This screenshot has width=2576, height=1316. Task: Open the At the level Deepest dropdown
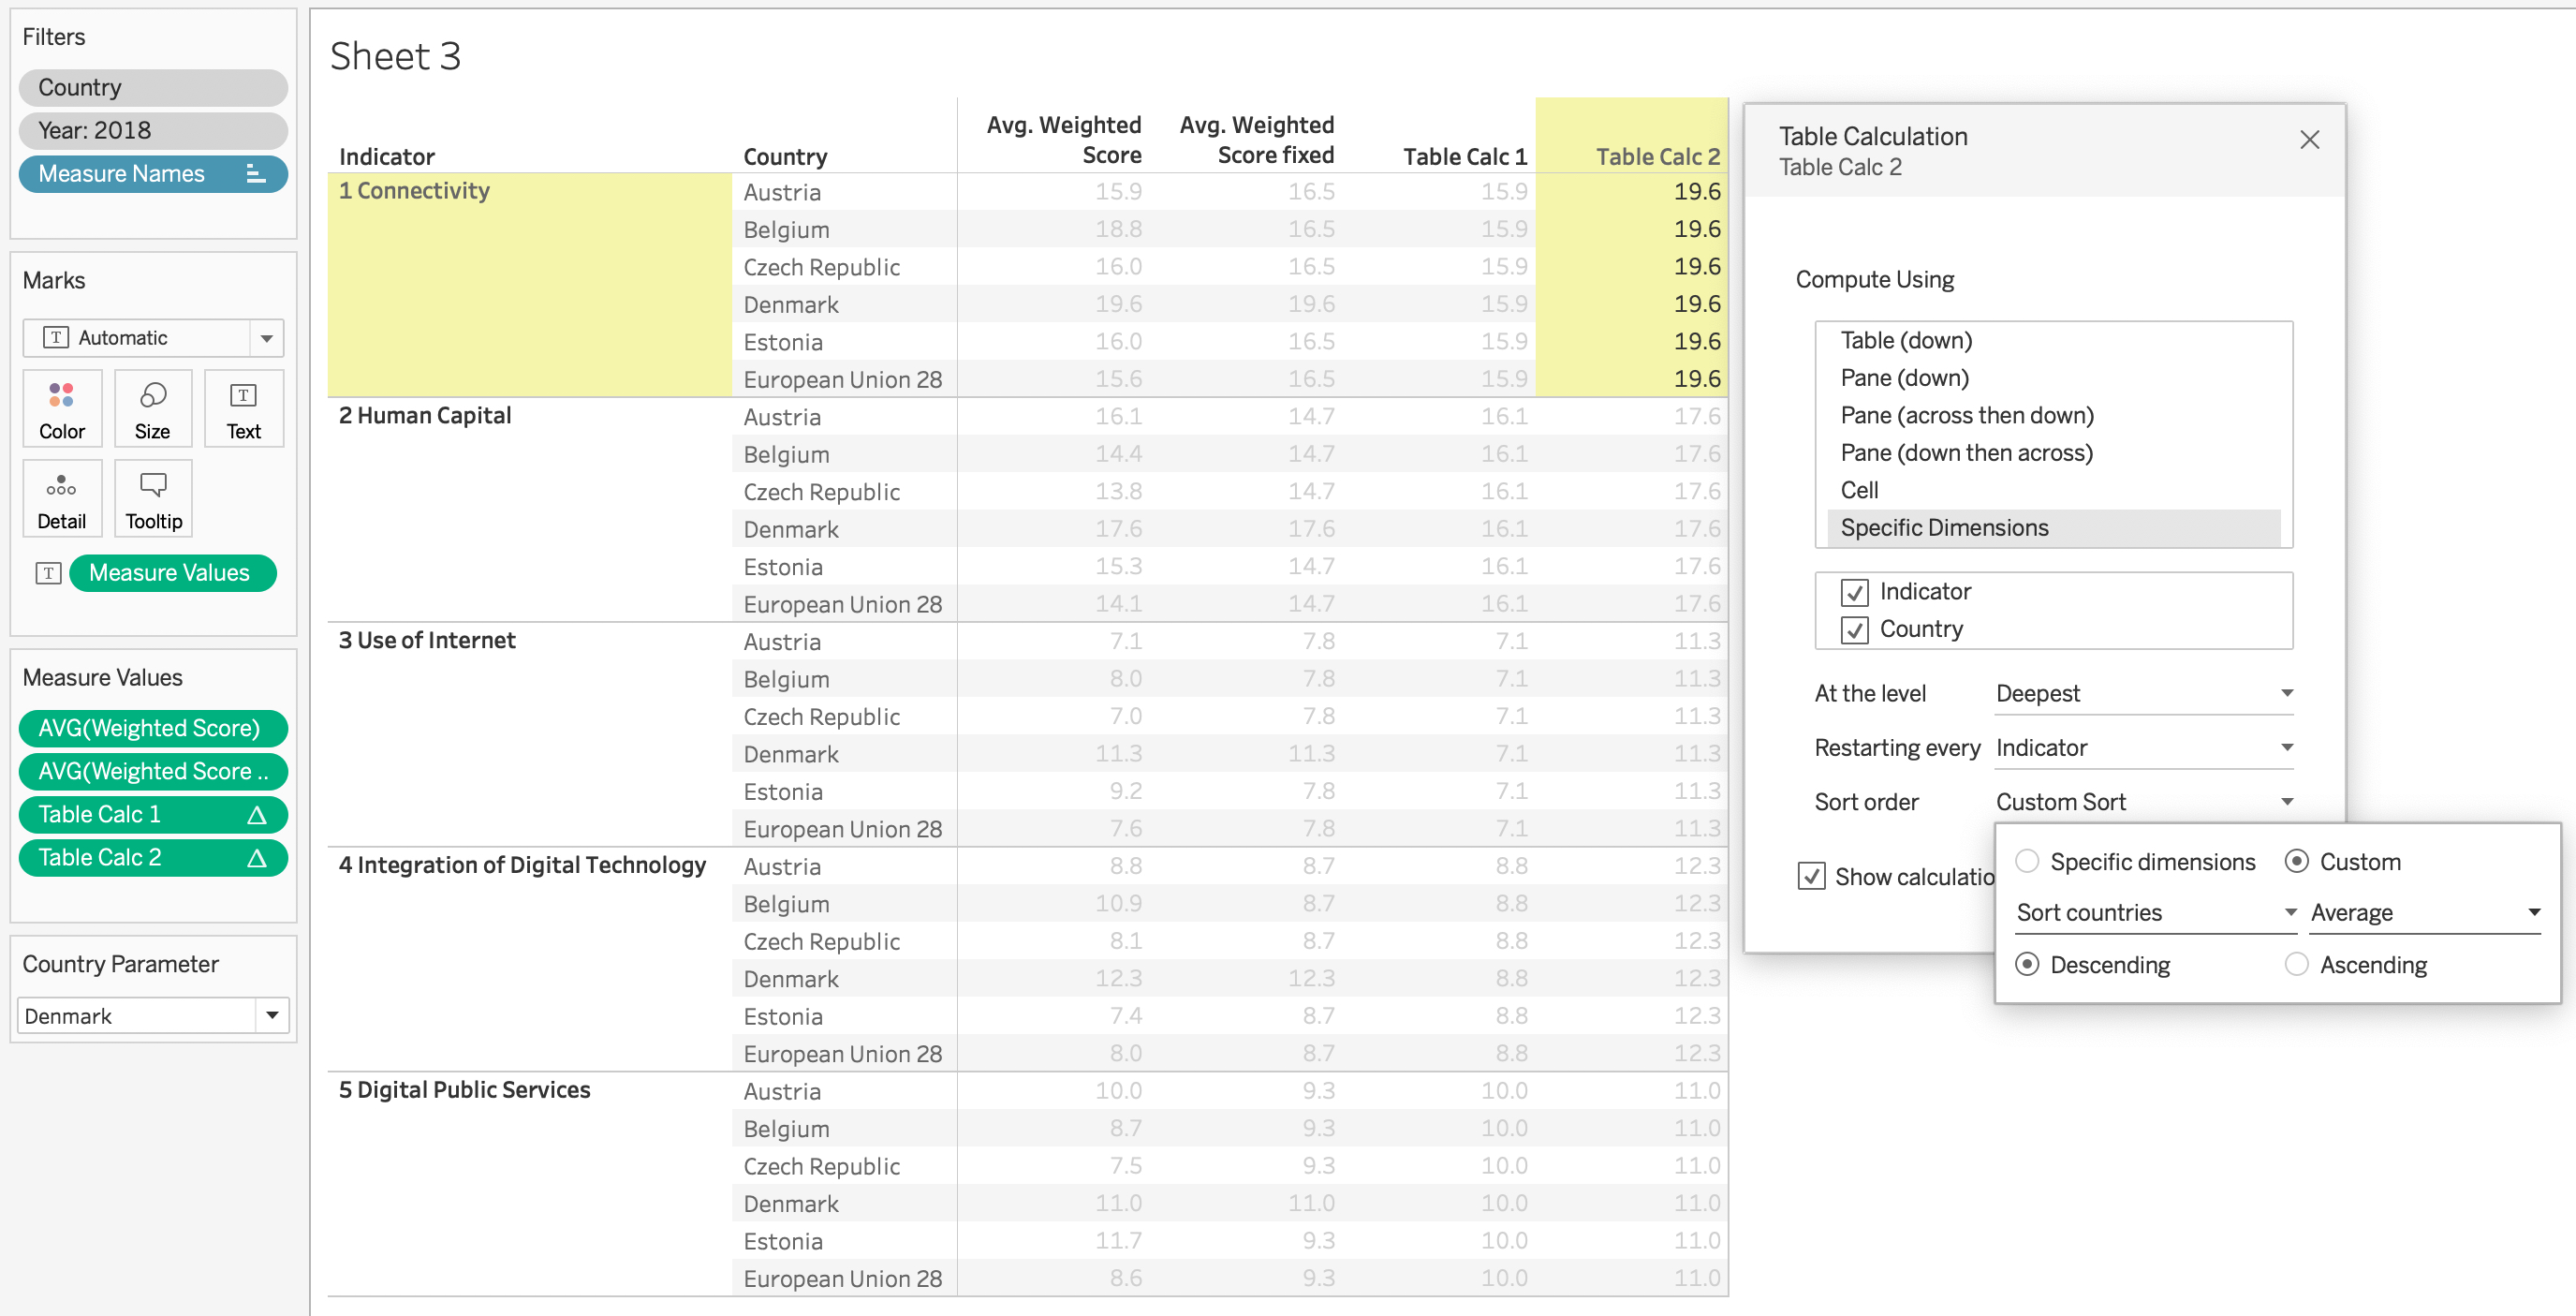[2143, 694]
